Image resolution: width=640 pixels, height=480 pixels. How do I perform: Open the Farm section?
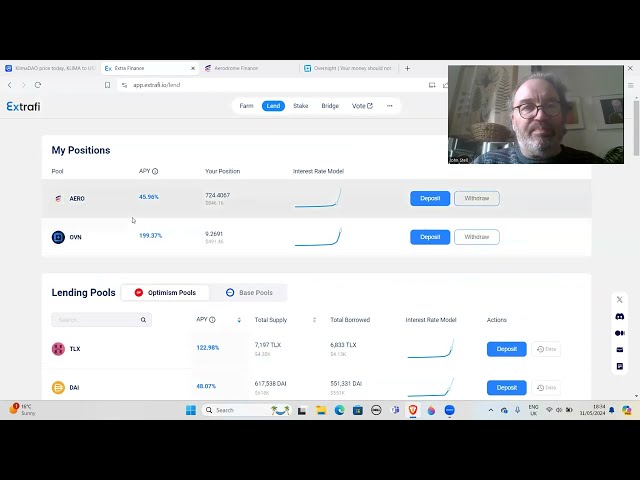pyautogui.click(x=246, y=106)
